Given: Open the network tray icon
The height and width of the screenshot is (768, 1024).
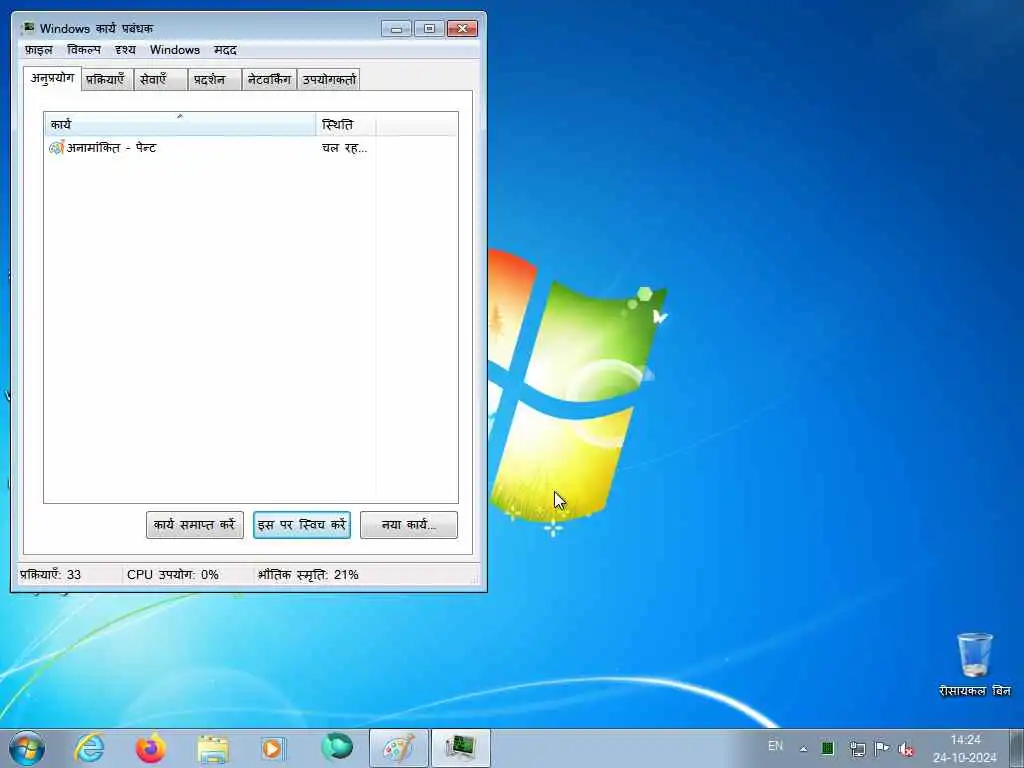Looking at the screenshot, I should click(857, 748).
